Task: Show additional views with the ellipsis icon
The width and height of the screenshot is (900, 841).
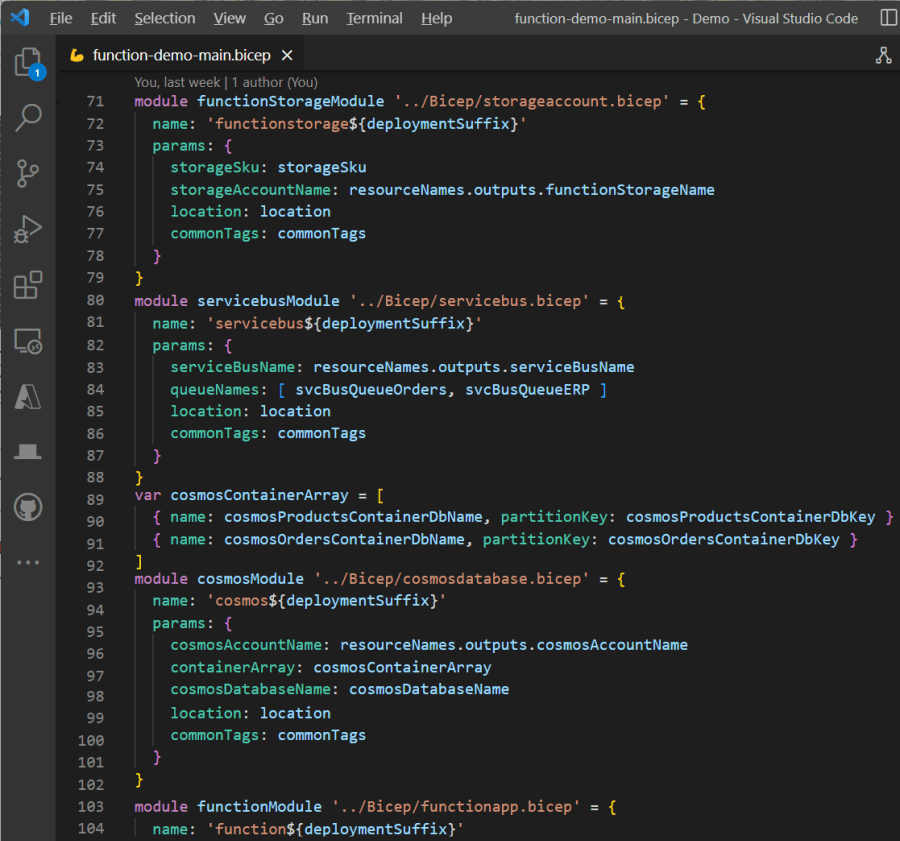Action: click(28, 562)
